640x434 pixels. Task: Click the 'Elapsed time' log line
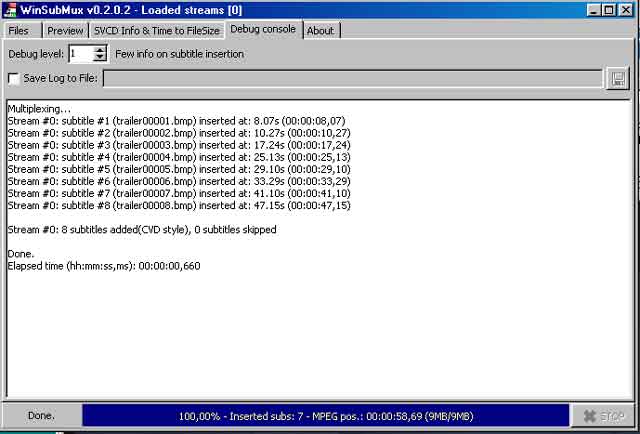pos(104,266)
